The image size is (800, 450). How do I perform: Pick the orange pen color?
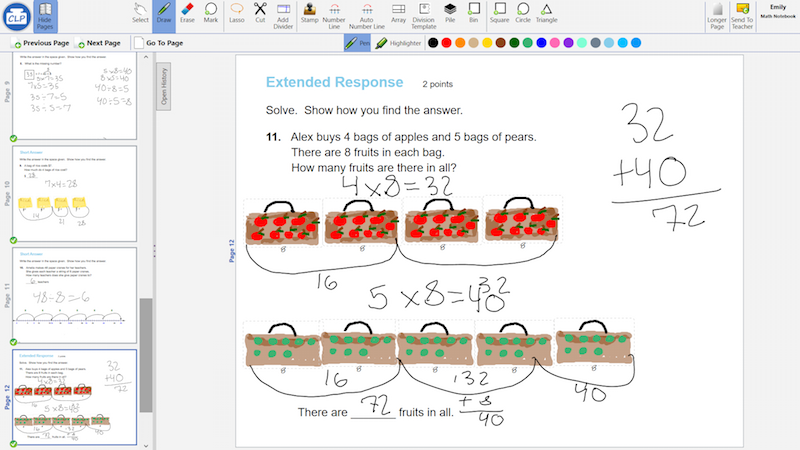tap(460, 43)
